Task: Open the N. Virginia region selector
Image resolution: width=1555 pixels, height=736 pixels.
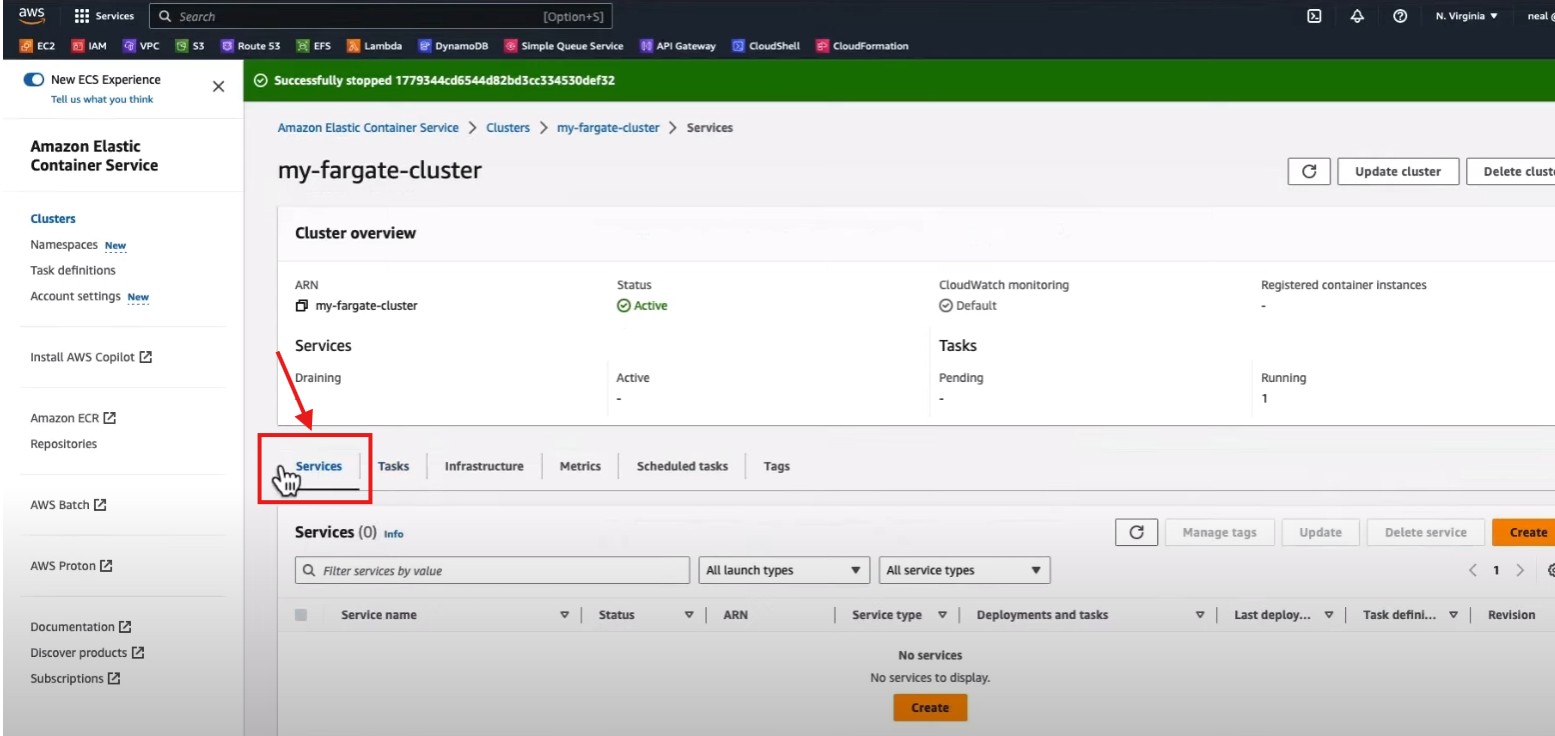Action: pos(1466,16)
